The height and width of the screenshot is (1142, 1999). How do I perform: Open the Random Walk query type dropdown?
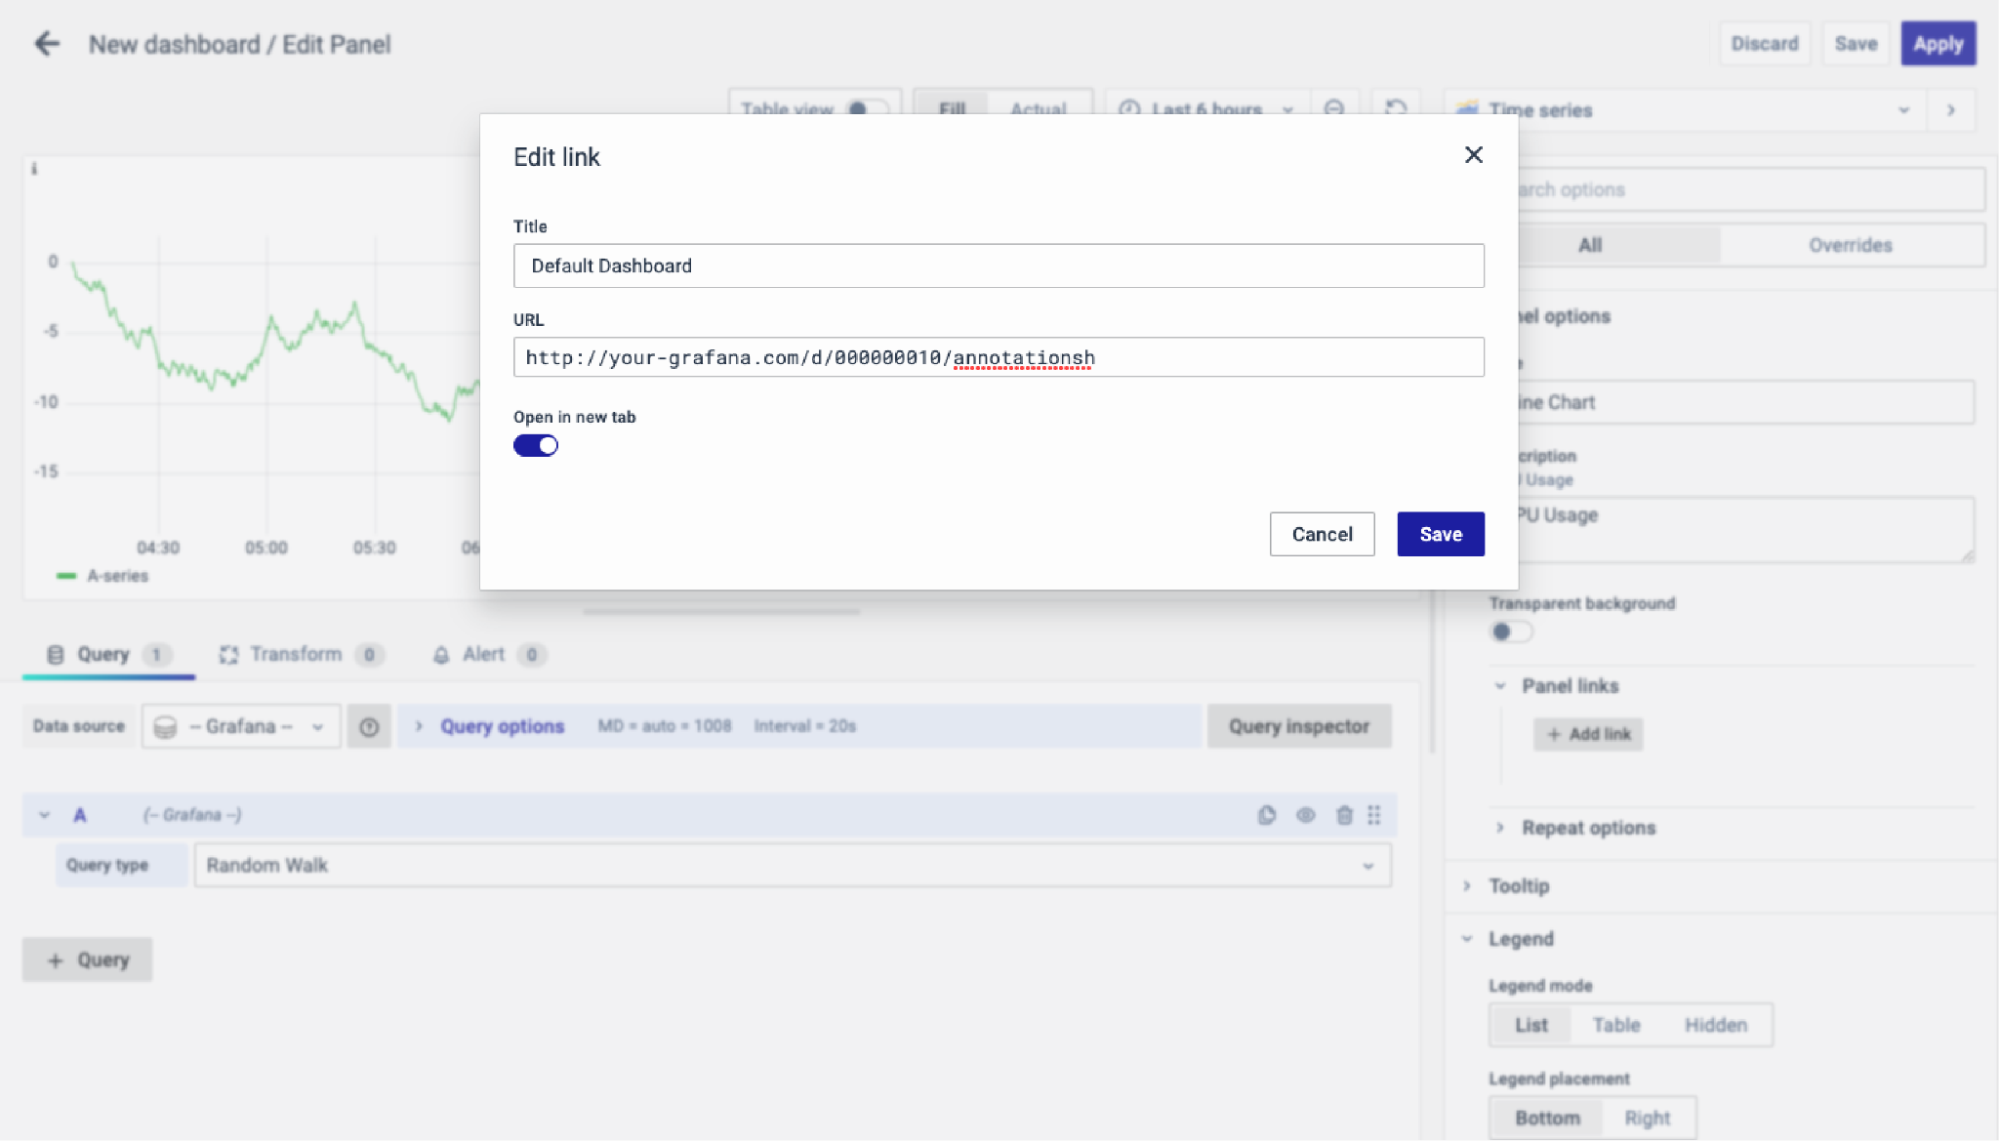click(791, 866)
